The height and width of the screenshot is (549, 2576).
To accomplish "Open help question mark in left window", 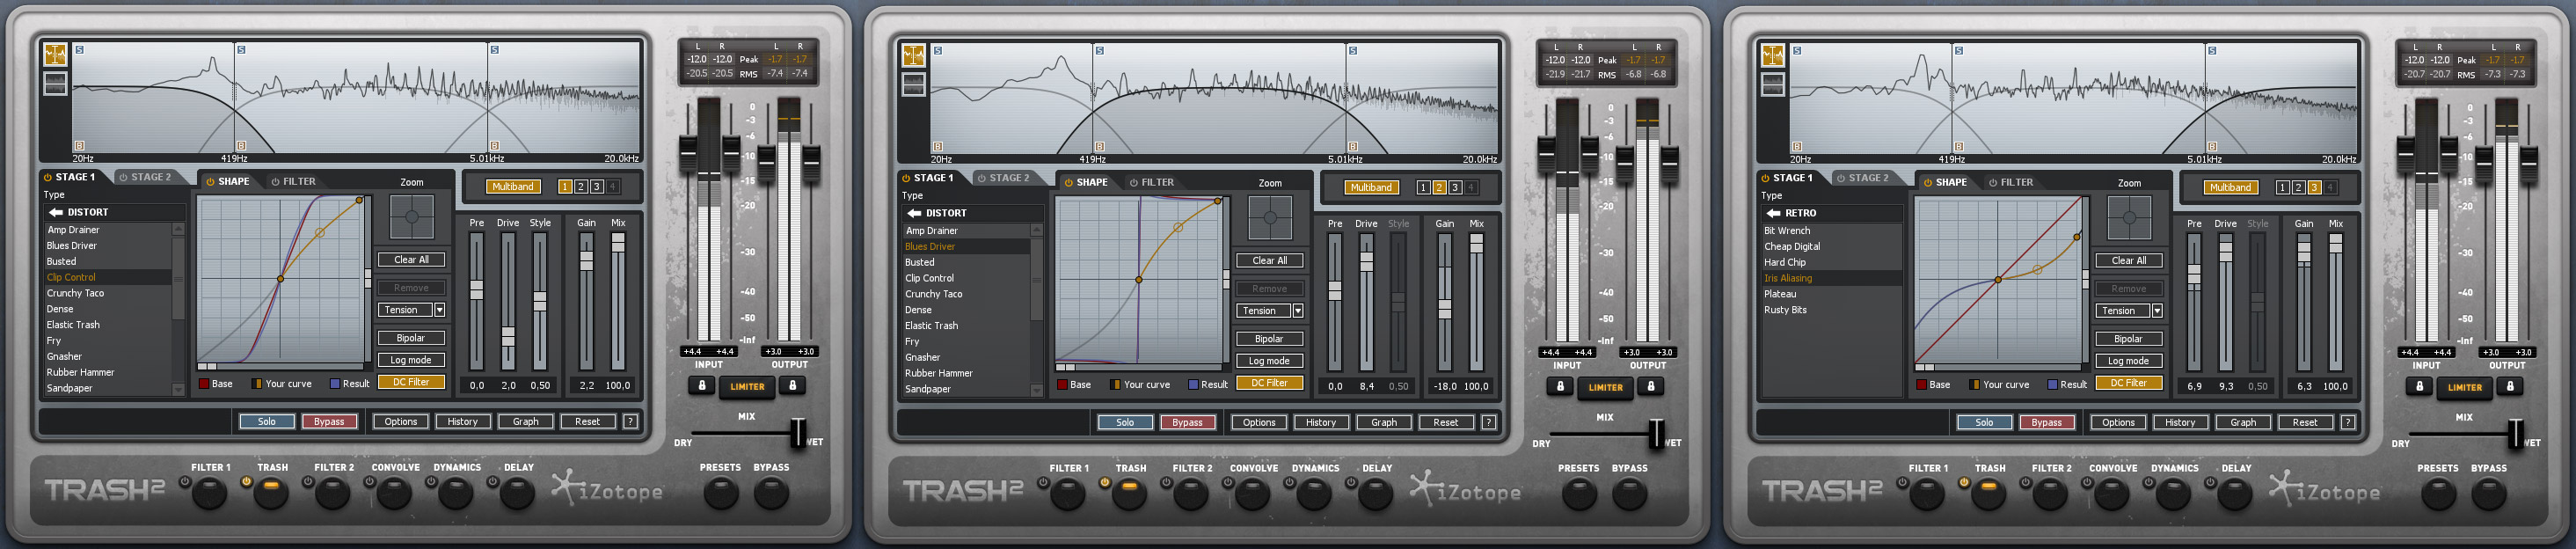I will [x=631, y=422].
